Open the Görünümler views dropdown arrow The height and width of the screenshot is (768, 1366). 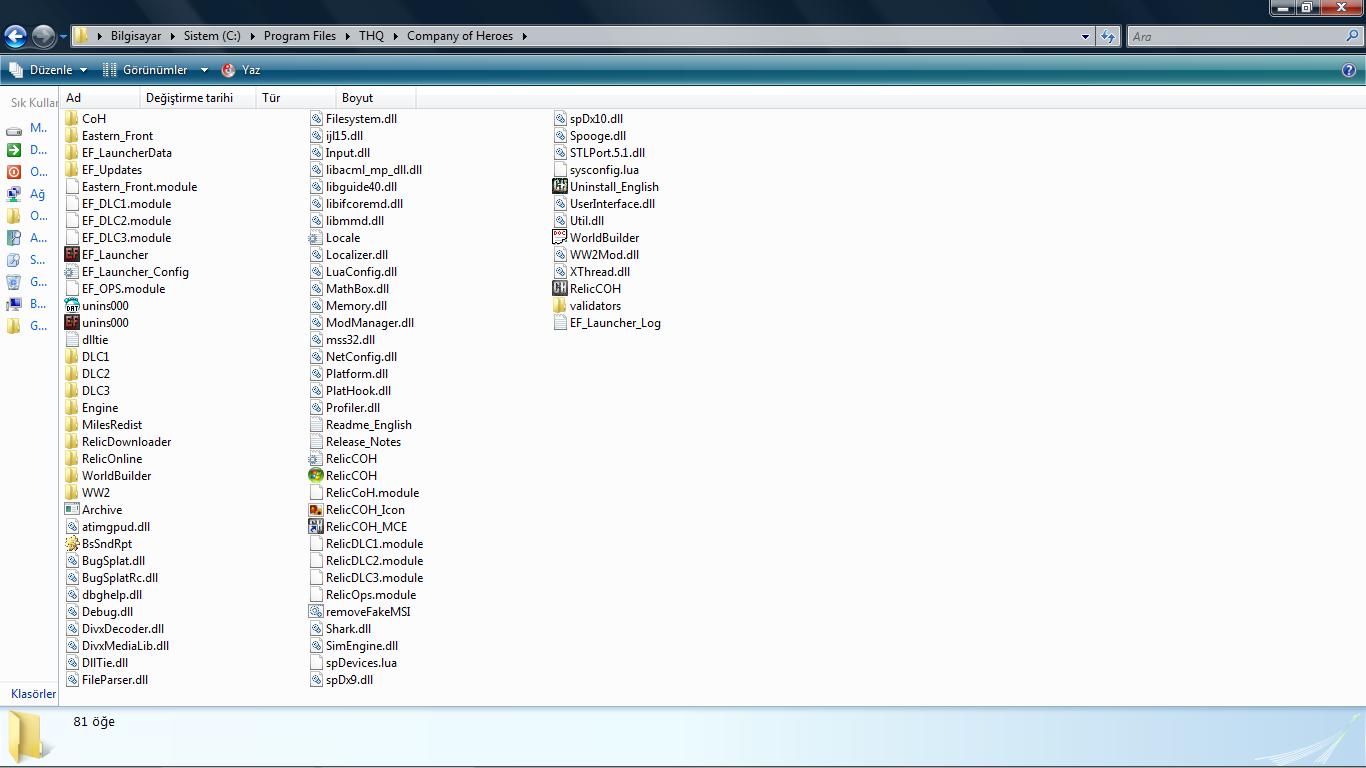(204, 70)
